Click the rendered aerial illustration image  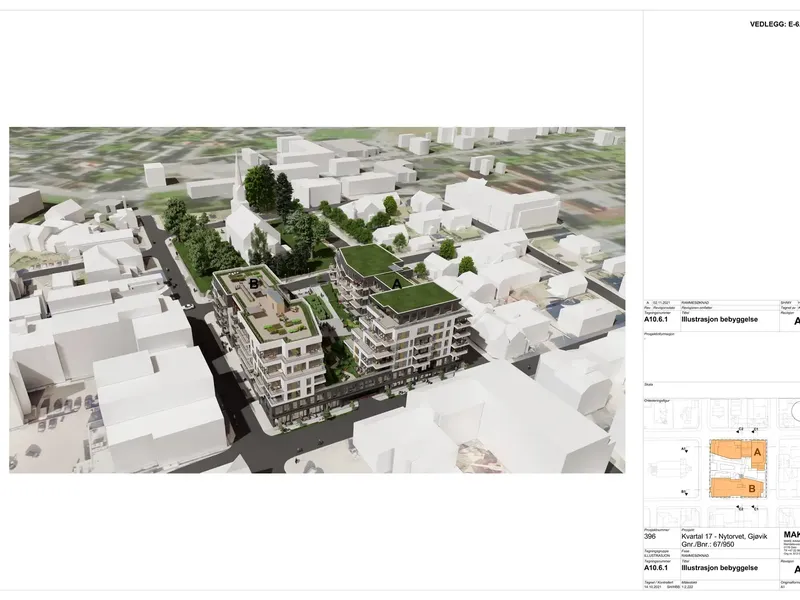[317, 299]
